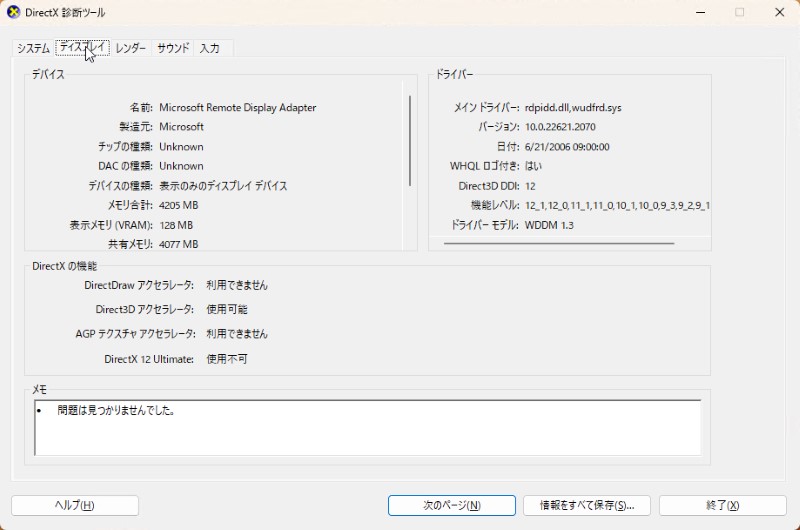Image resolution: width=800 pixels, height=530 pixels.
Task: Click the 製造元 value Microsoft
Action: point(181,127)
